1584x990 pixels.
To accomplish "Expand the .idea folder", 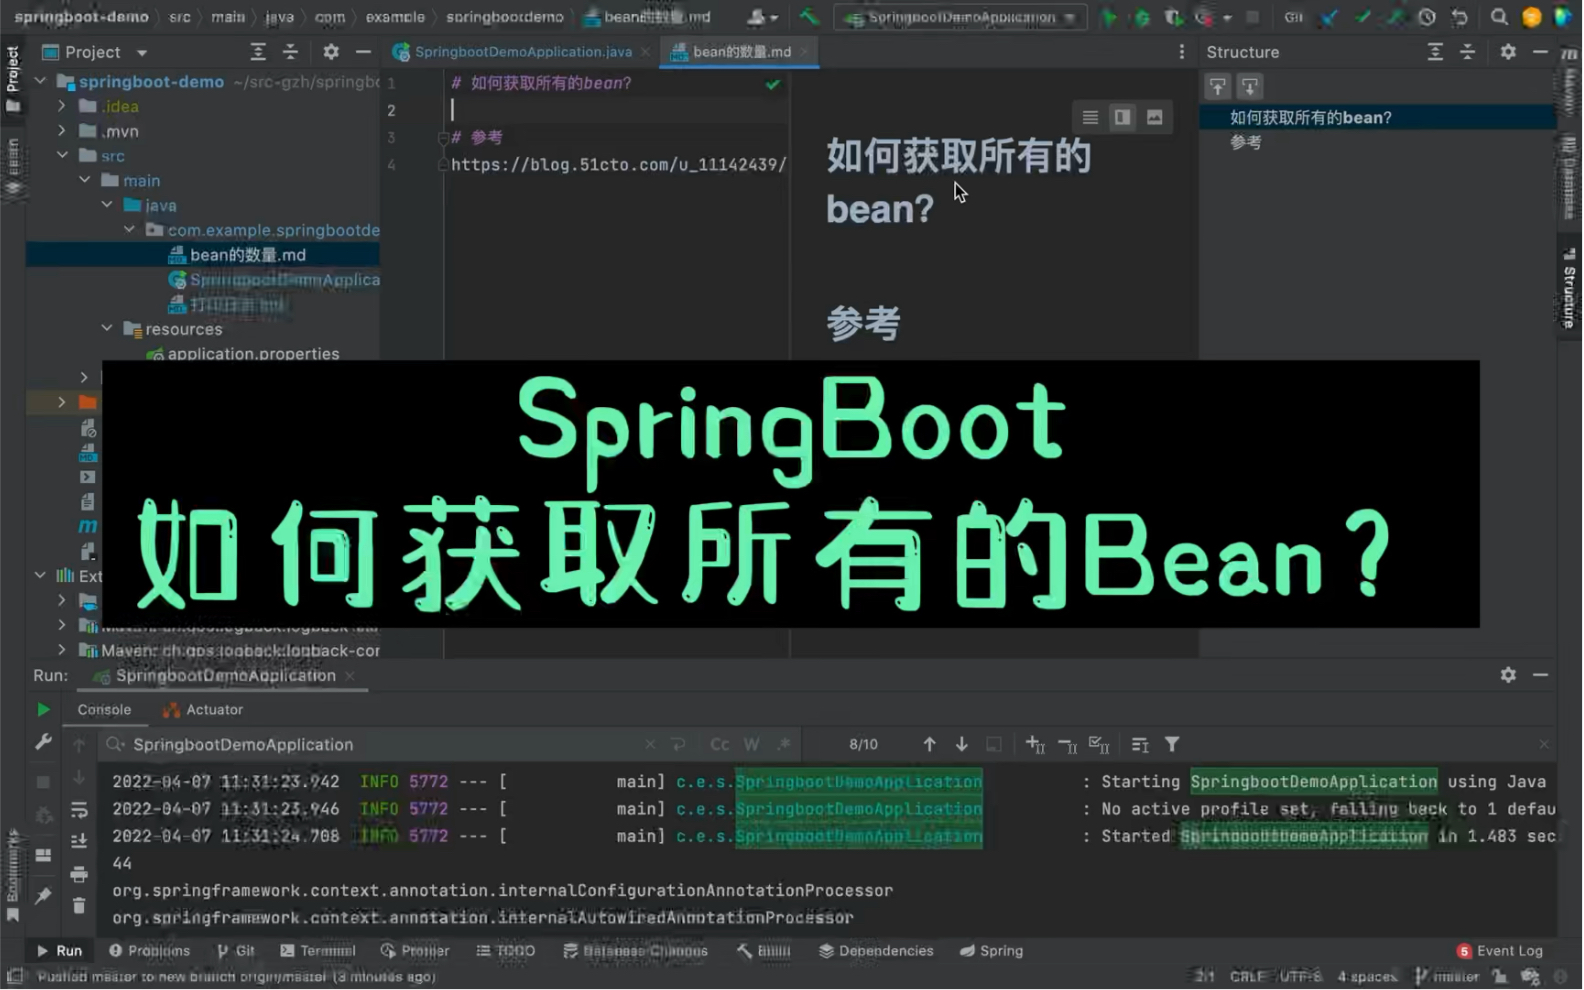I will pyautogui.click(x=62, y=105).
